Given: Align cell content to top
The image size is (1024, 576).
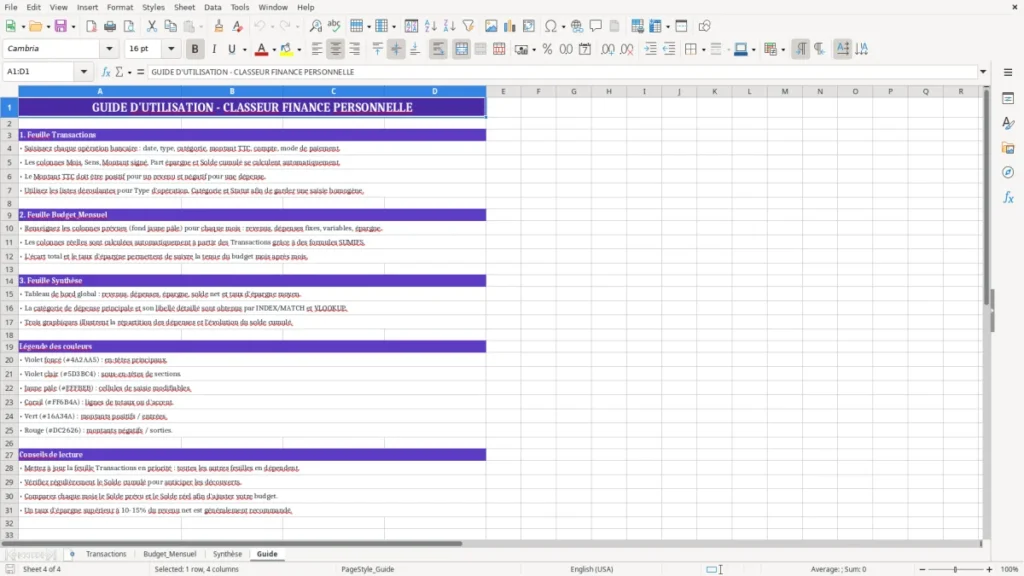Looking at the screenshot, I should [377, 49].
